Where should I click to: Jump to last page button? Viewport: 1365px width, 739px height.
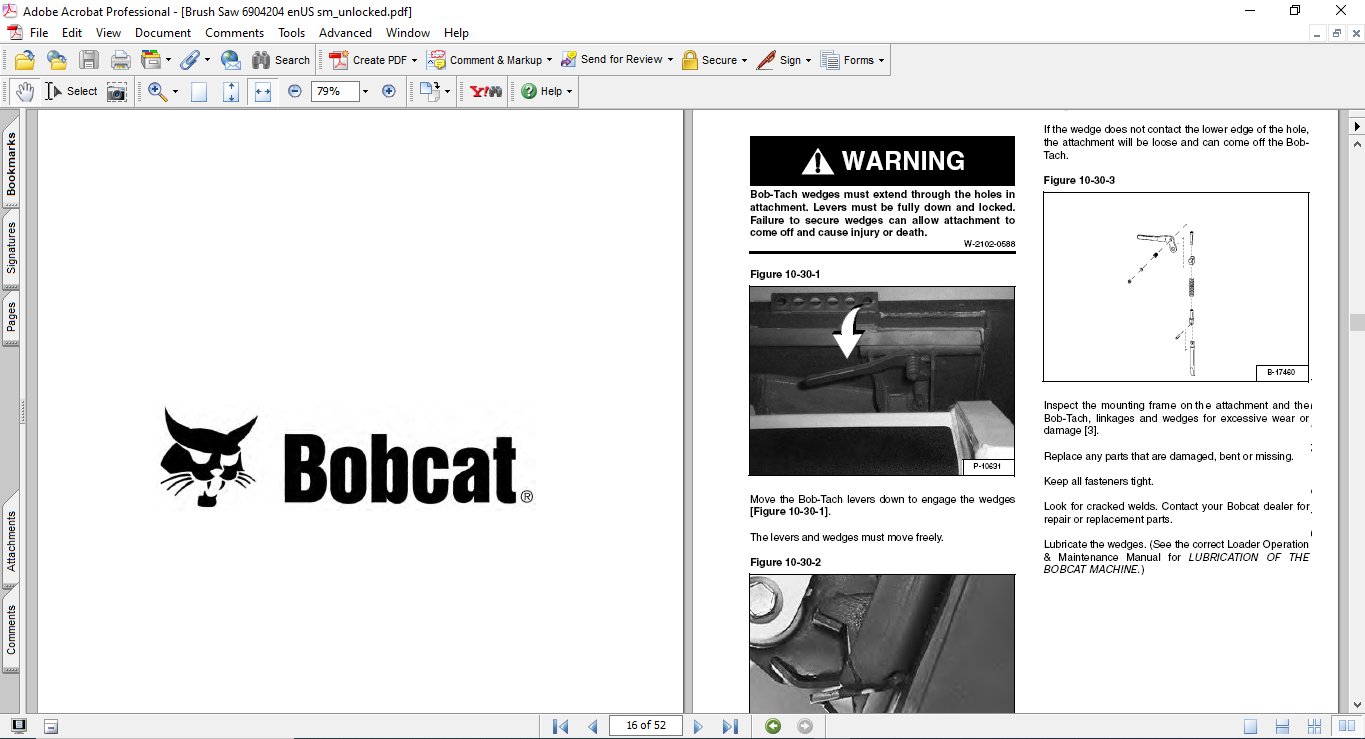(x=730, y=726)
